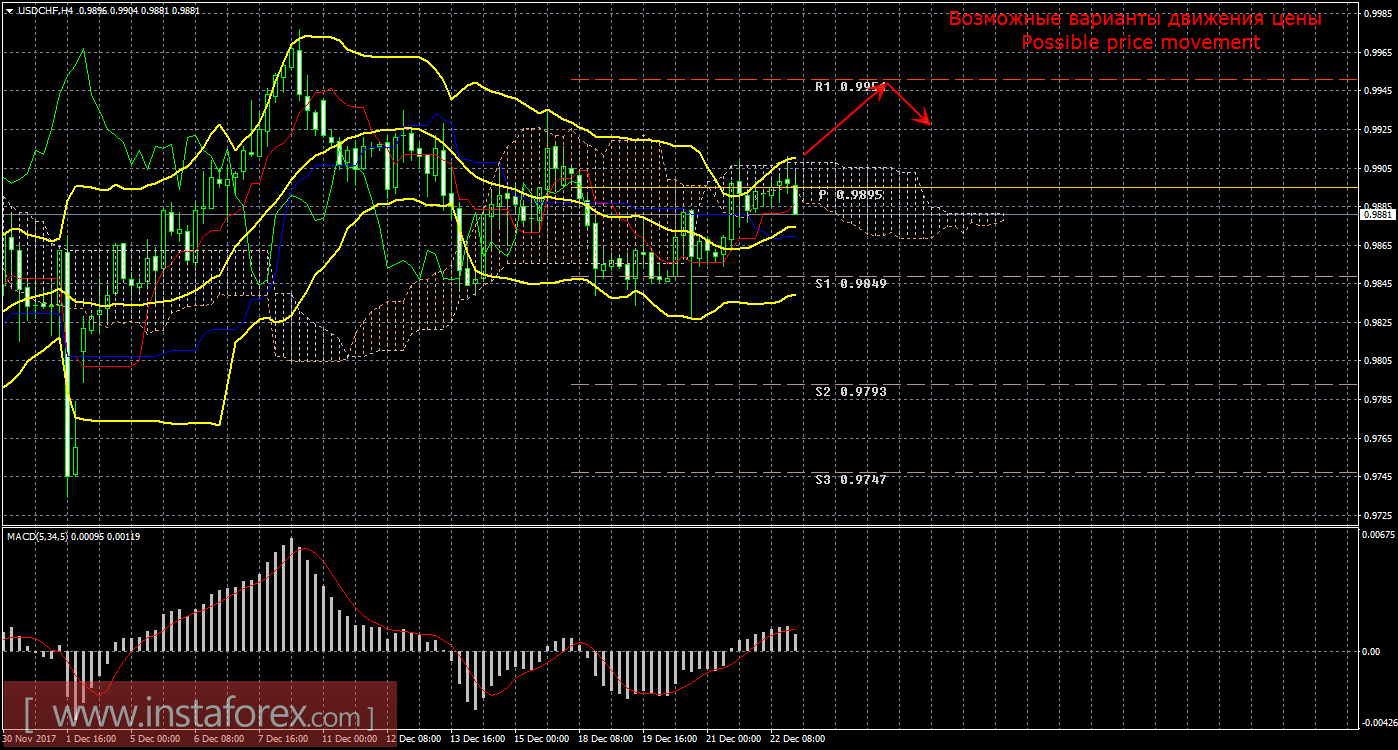
Task: Click time axis label 12 Dec 08:00
Action: [x=413, y=739]
